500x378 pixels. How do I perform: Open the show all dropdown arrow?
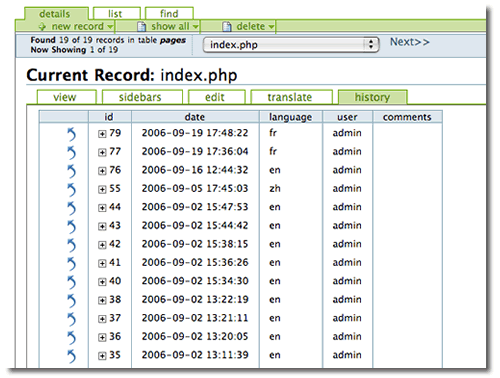[x=196, y=26]
